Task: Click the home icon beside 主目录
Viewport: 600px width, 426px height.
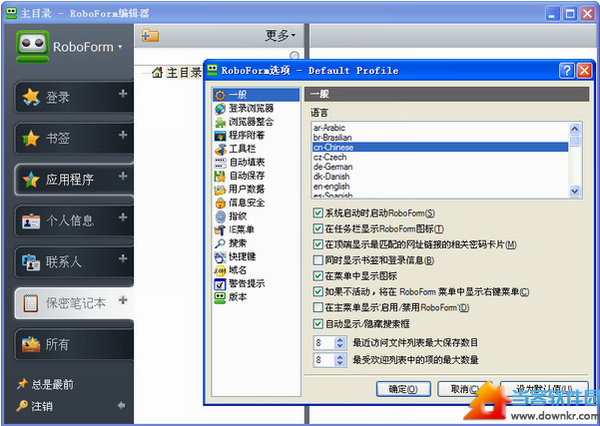Action: point(157,72)
